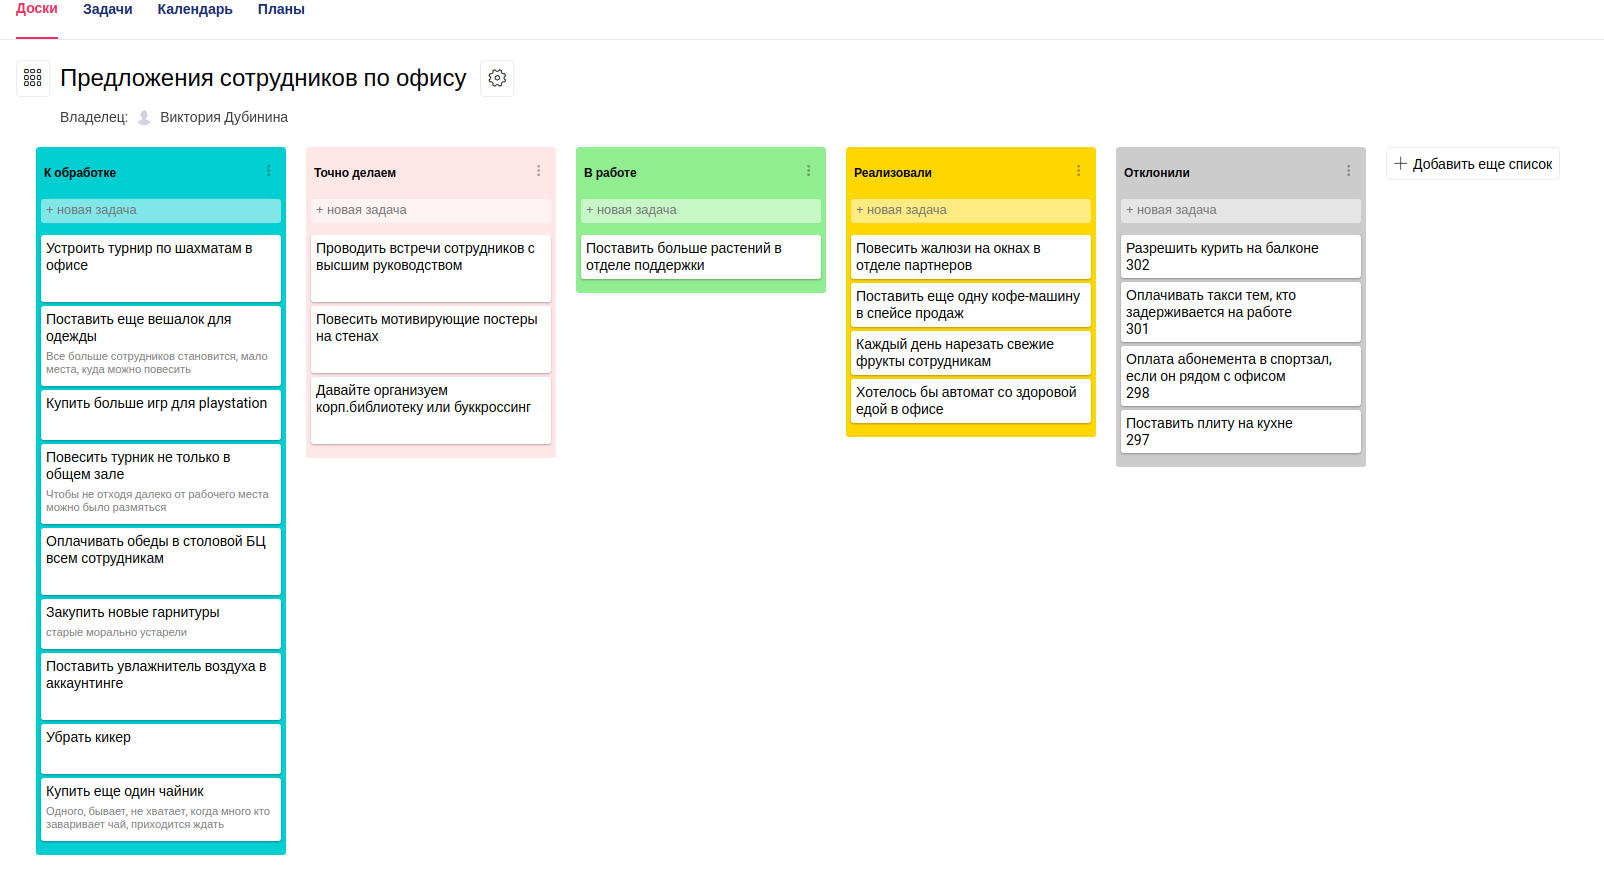
Task: Open the Планы tab
Action: (x=281, y=10)
